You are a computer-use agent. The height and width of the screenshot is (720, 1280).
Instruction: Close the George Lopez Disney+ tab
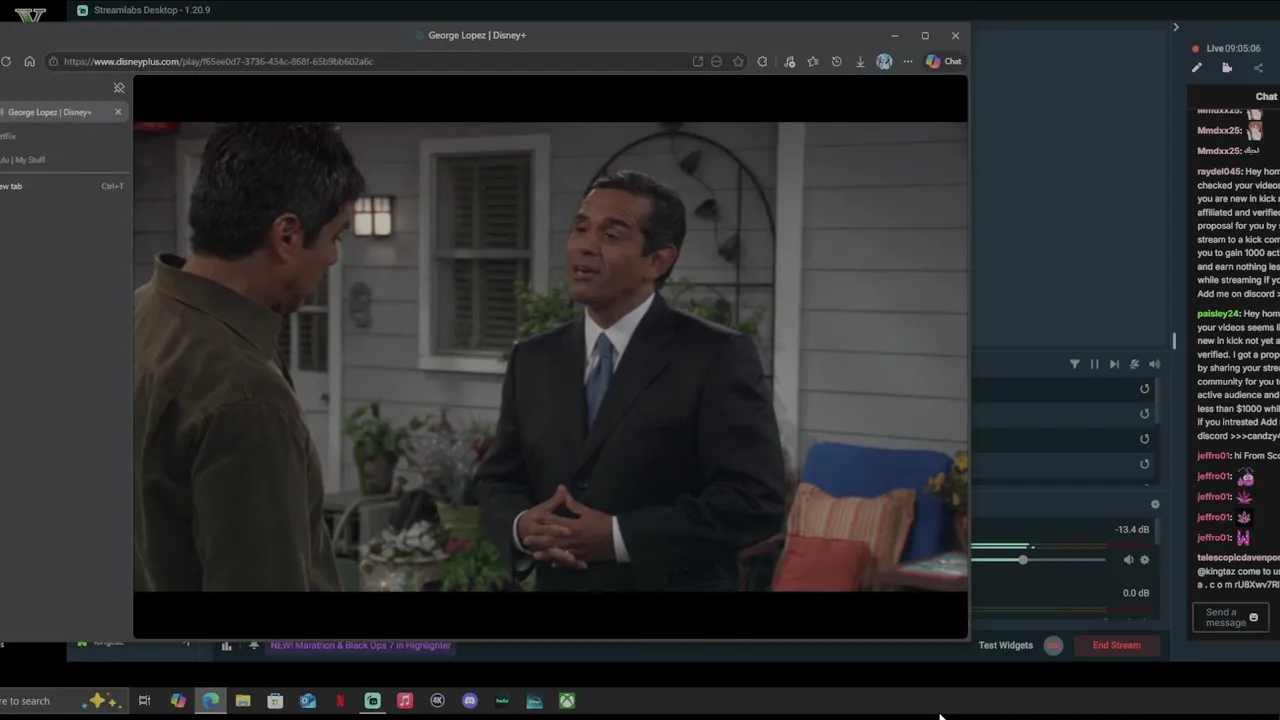[118, 112]
